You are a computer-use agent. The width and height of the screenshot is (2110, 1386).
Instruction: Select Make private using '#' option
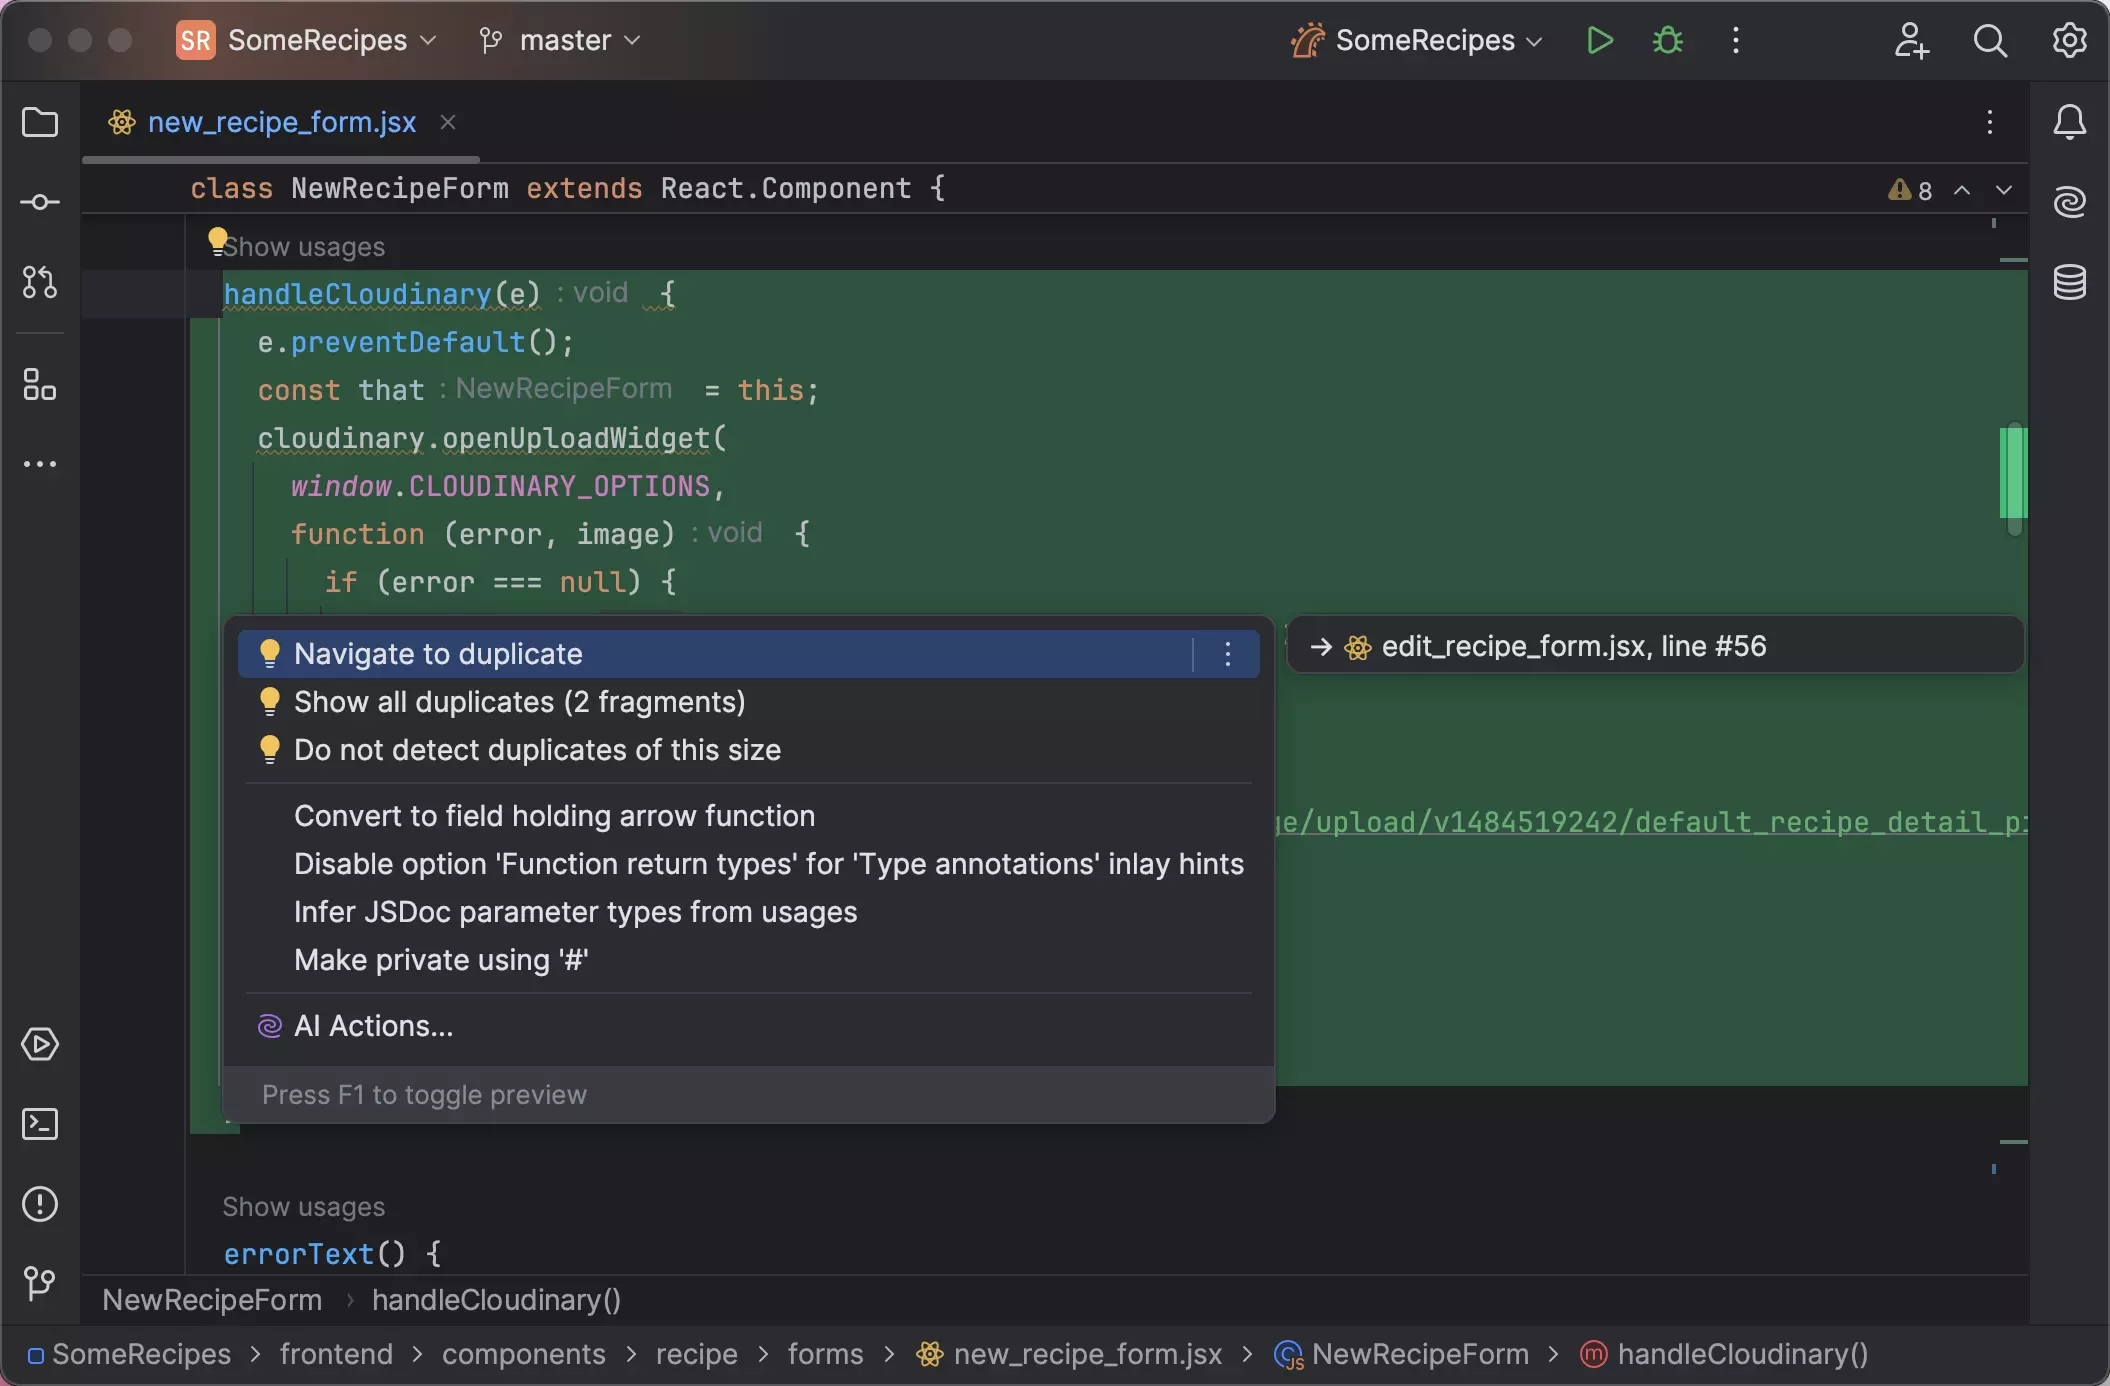(441, 960)
